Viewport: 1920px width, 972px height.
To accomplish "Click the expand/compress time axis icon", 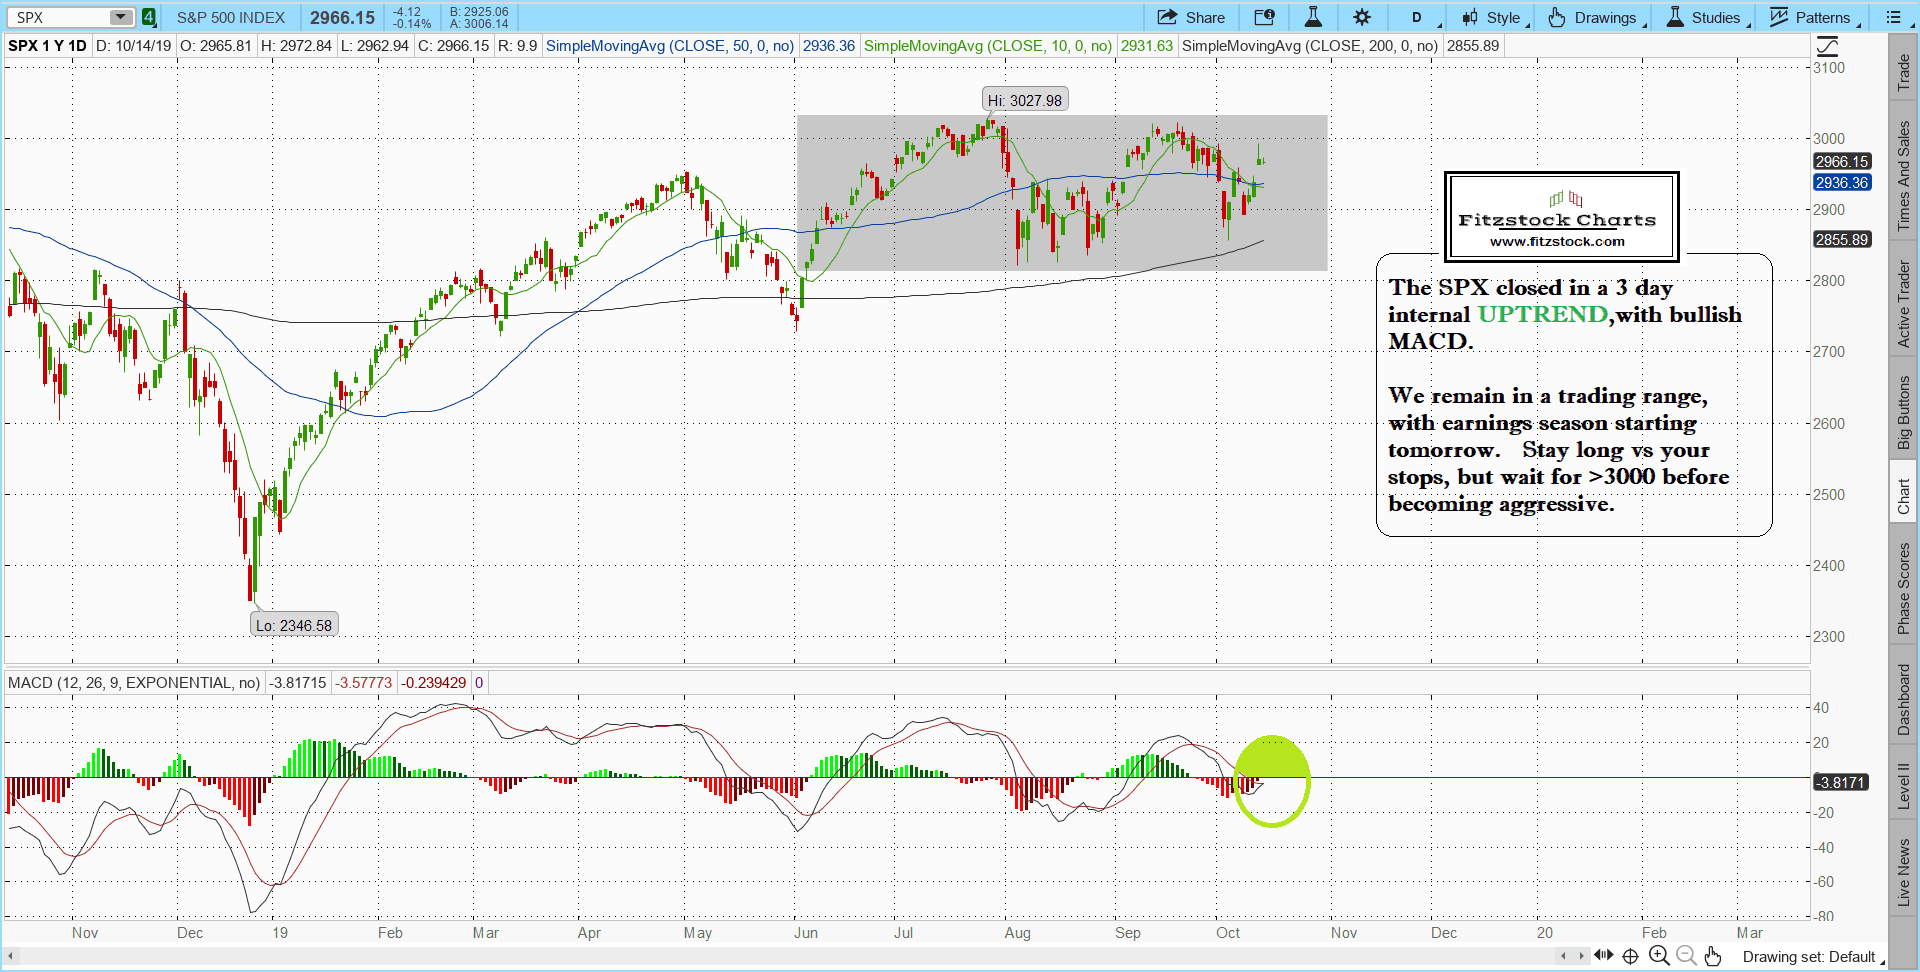I will pos(1603,956).
